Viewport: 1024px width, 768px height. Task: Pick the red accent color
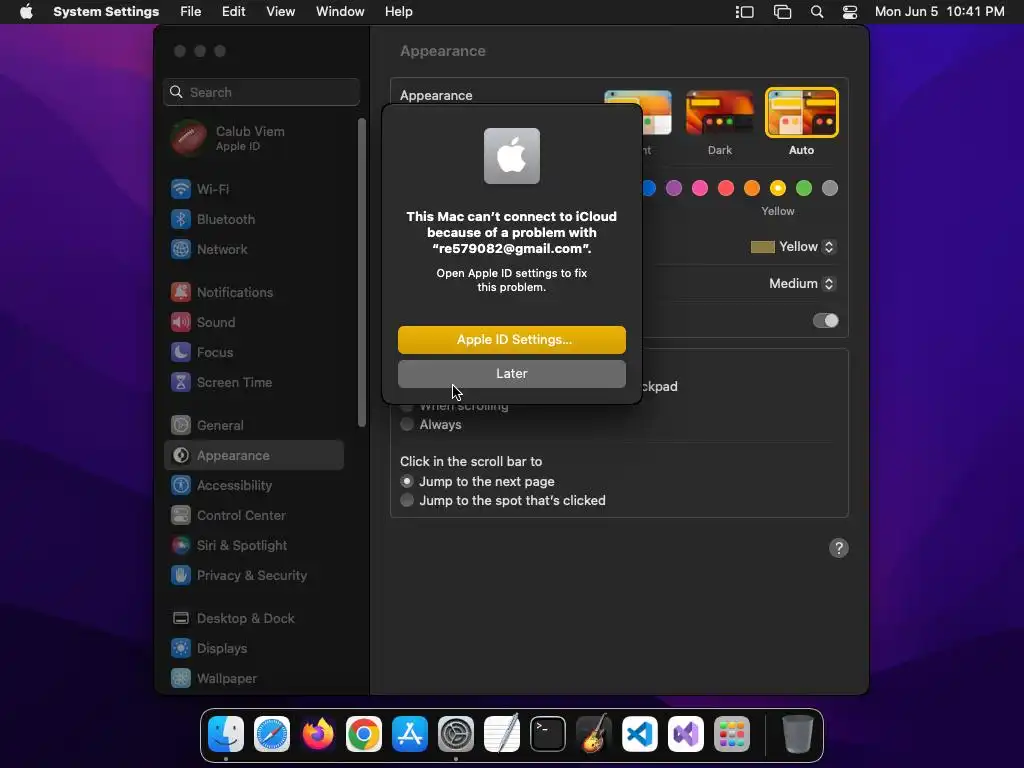pos(726,188)
